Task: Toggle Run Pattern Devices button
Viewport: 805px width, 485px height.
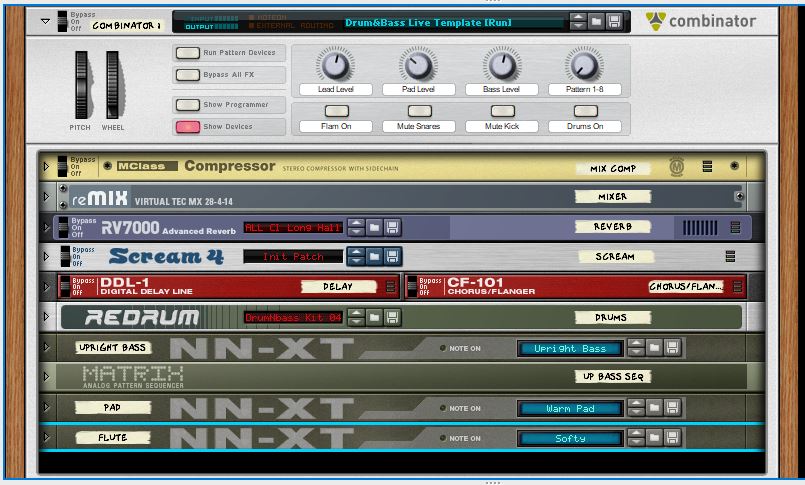Action: point(188,53)
